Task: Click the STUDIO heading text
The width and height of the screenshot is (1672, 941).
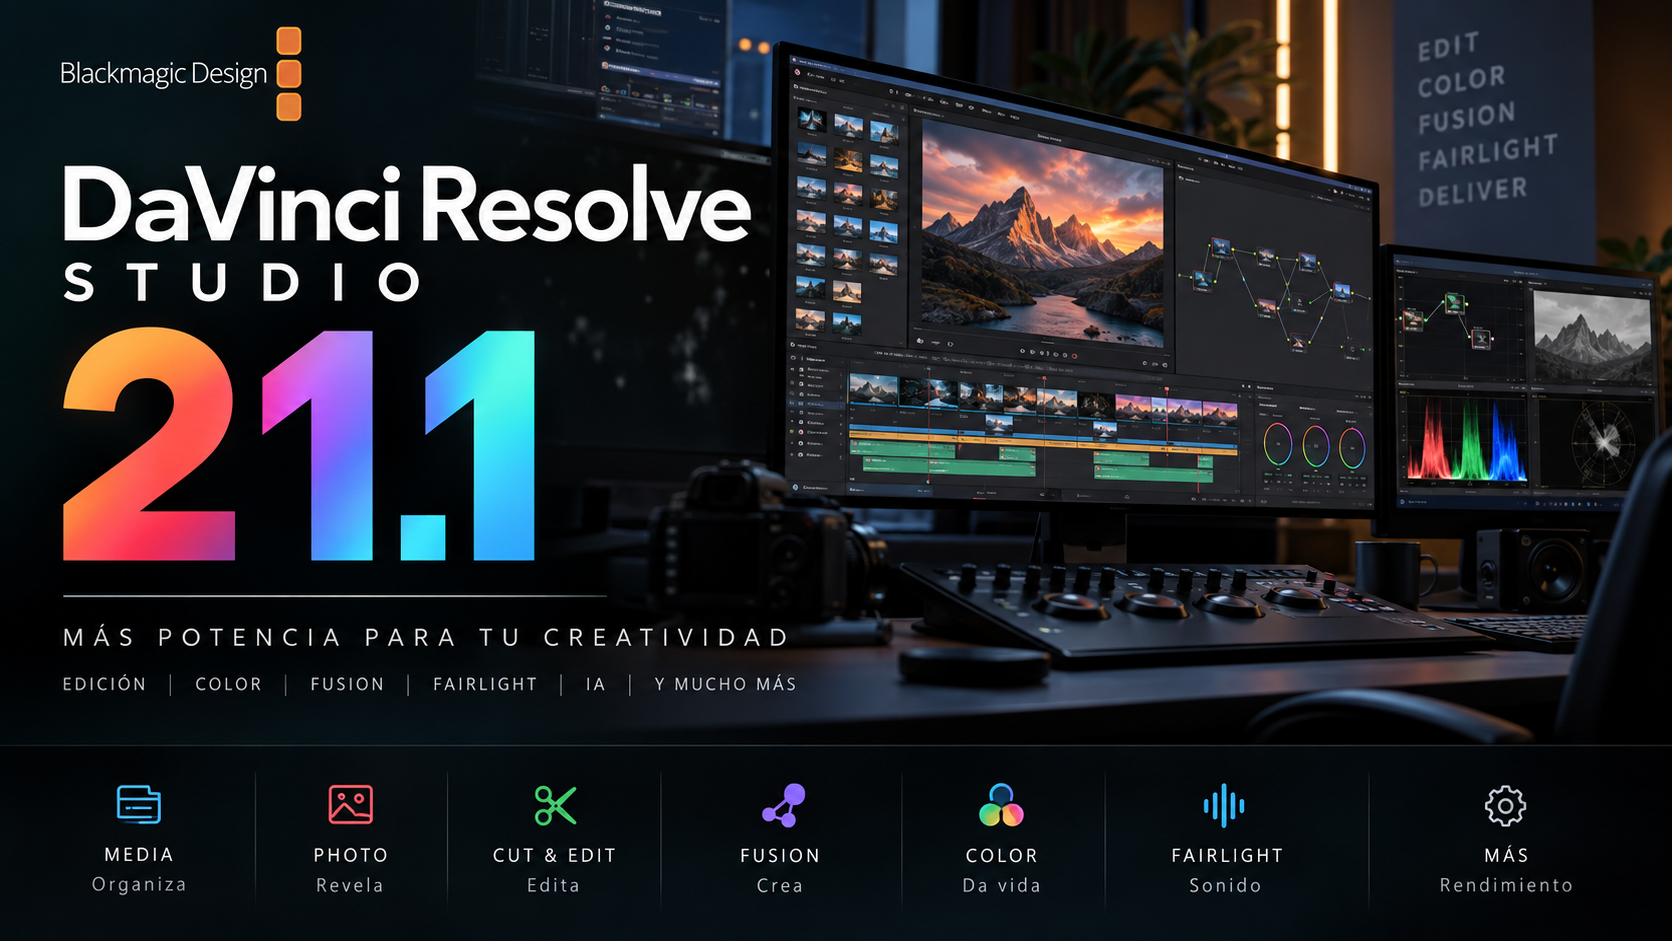Action: point(243,283)
